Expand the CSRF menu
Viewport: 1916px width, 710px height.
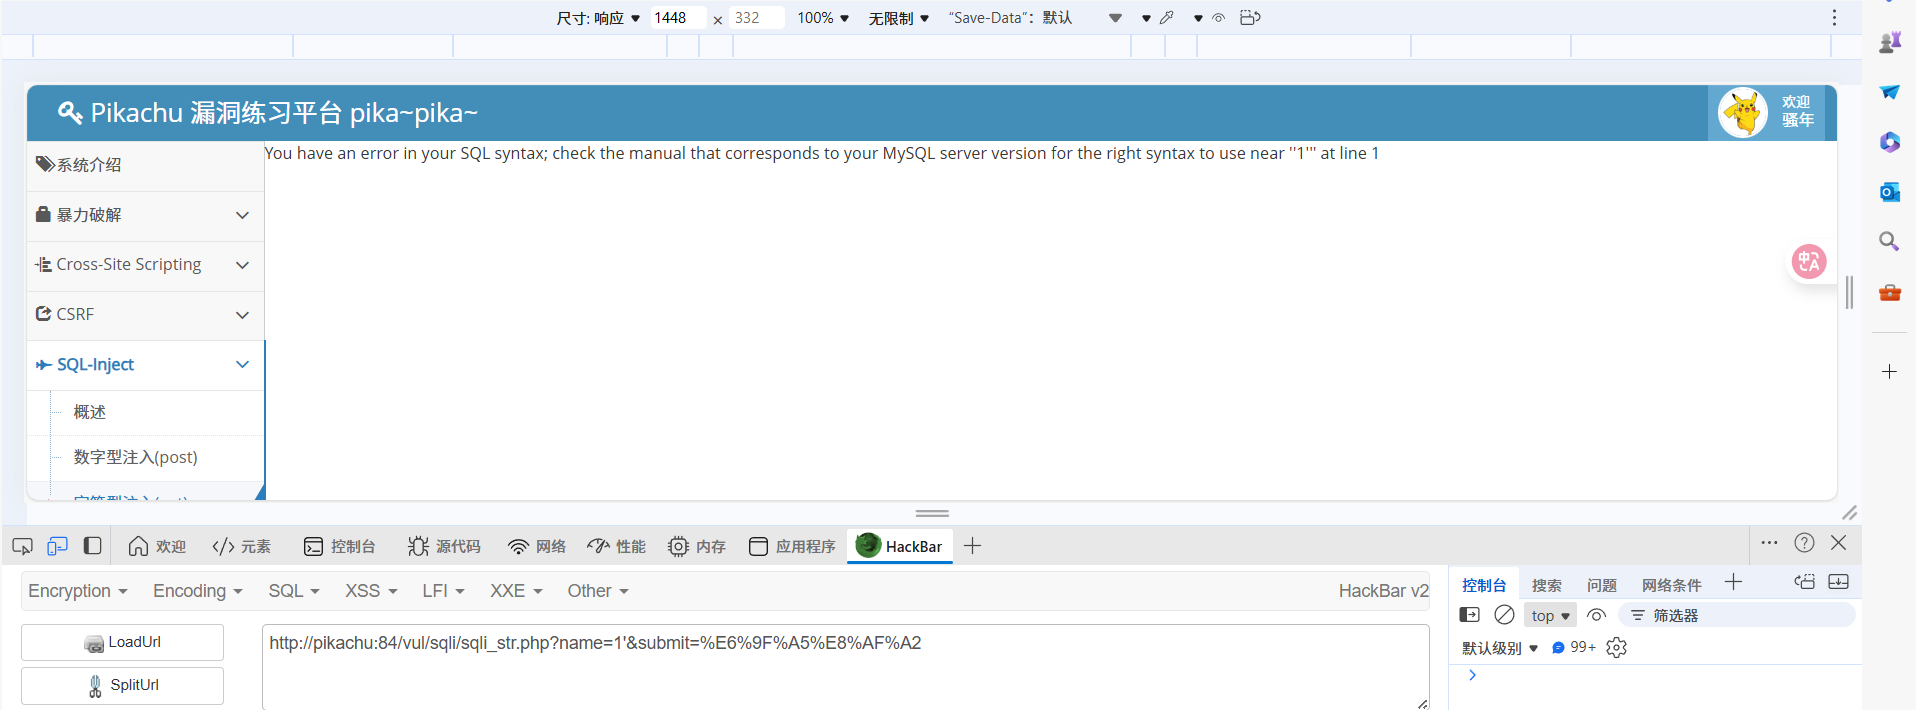145,314
